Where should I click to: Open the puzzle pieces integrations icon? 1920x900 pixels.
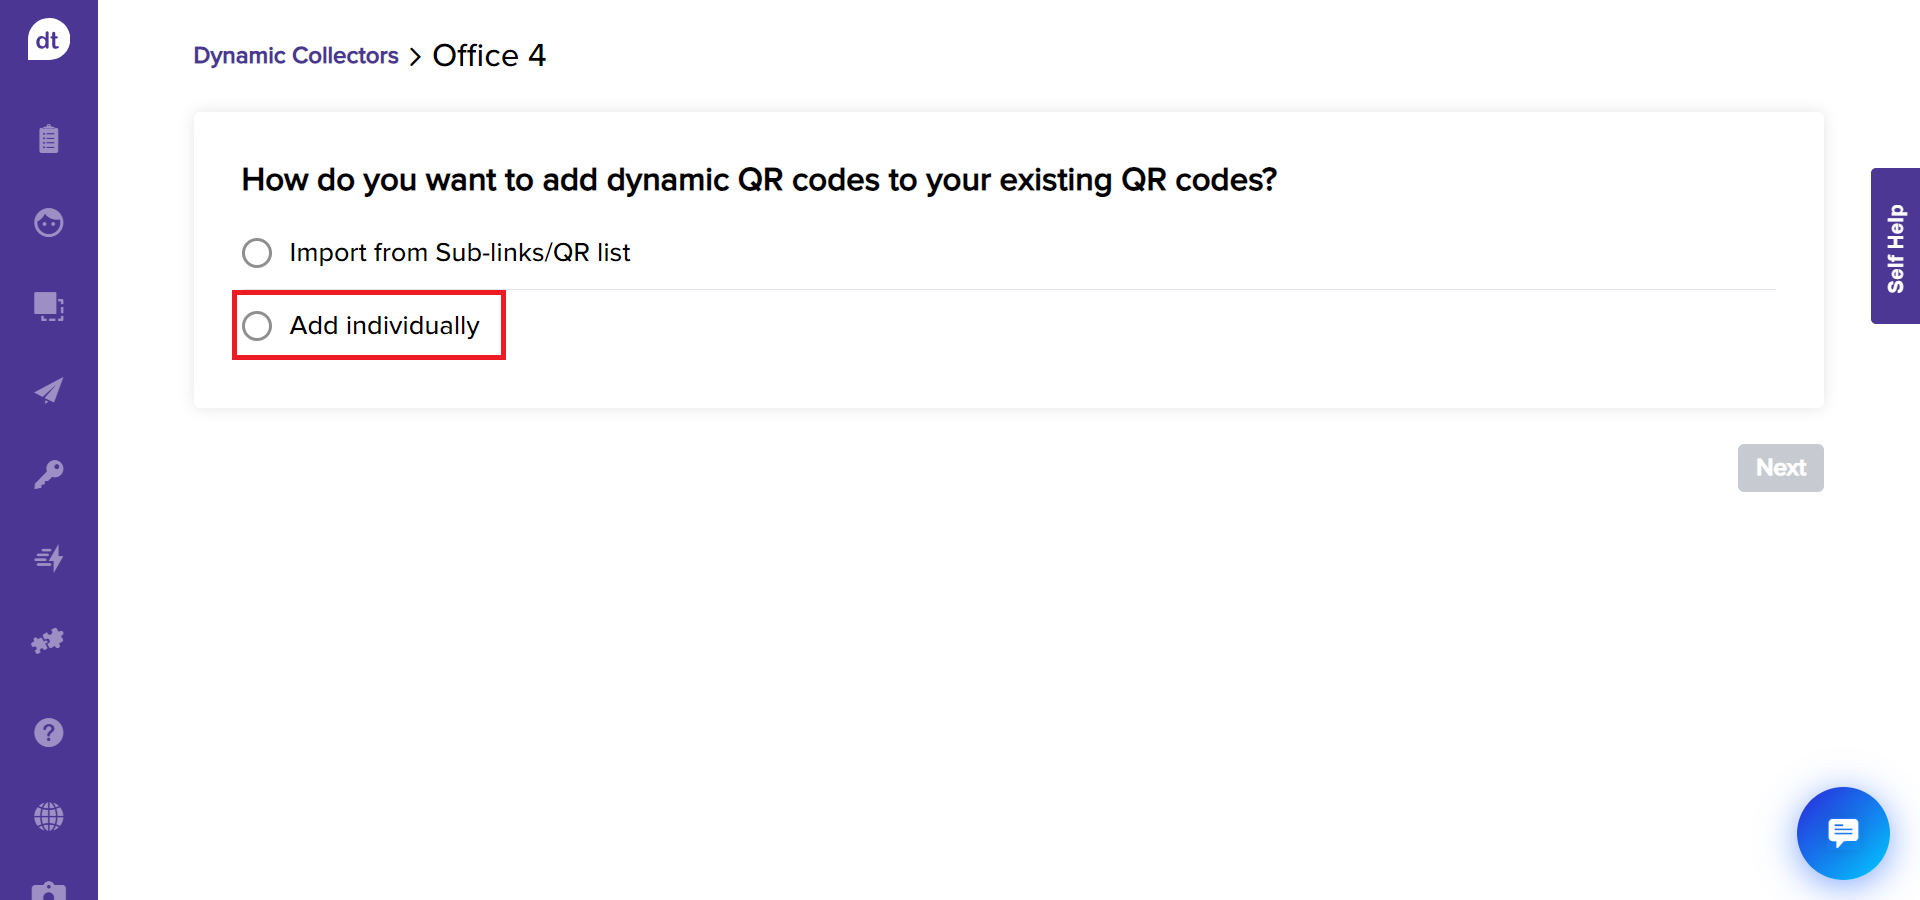point(48,641)
